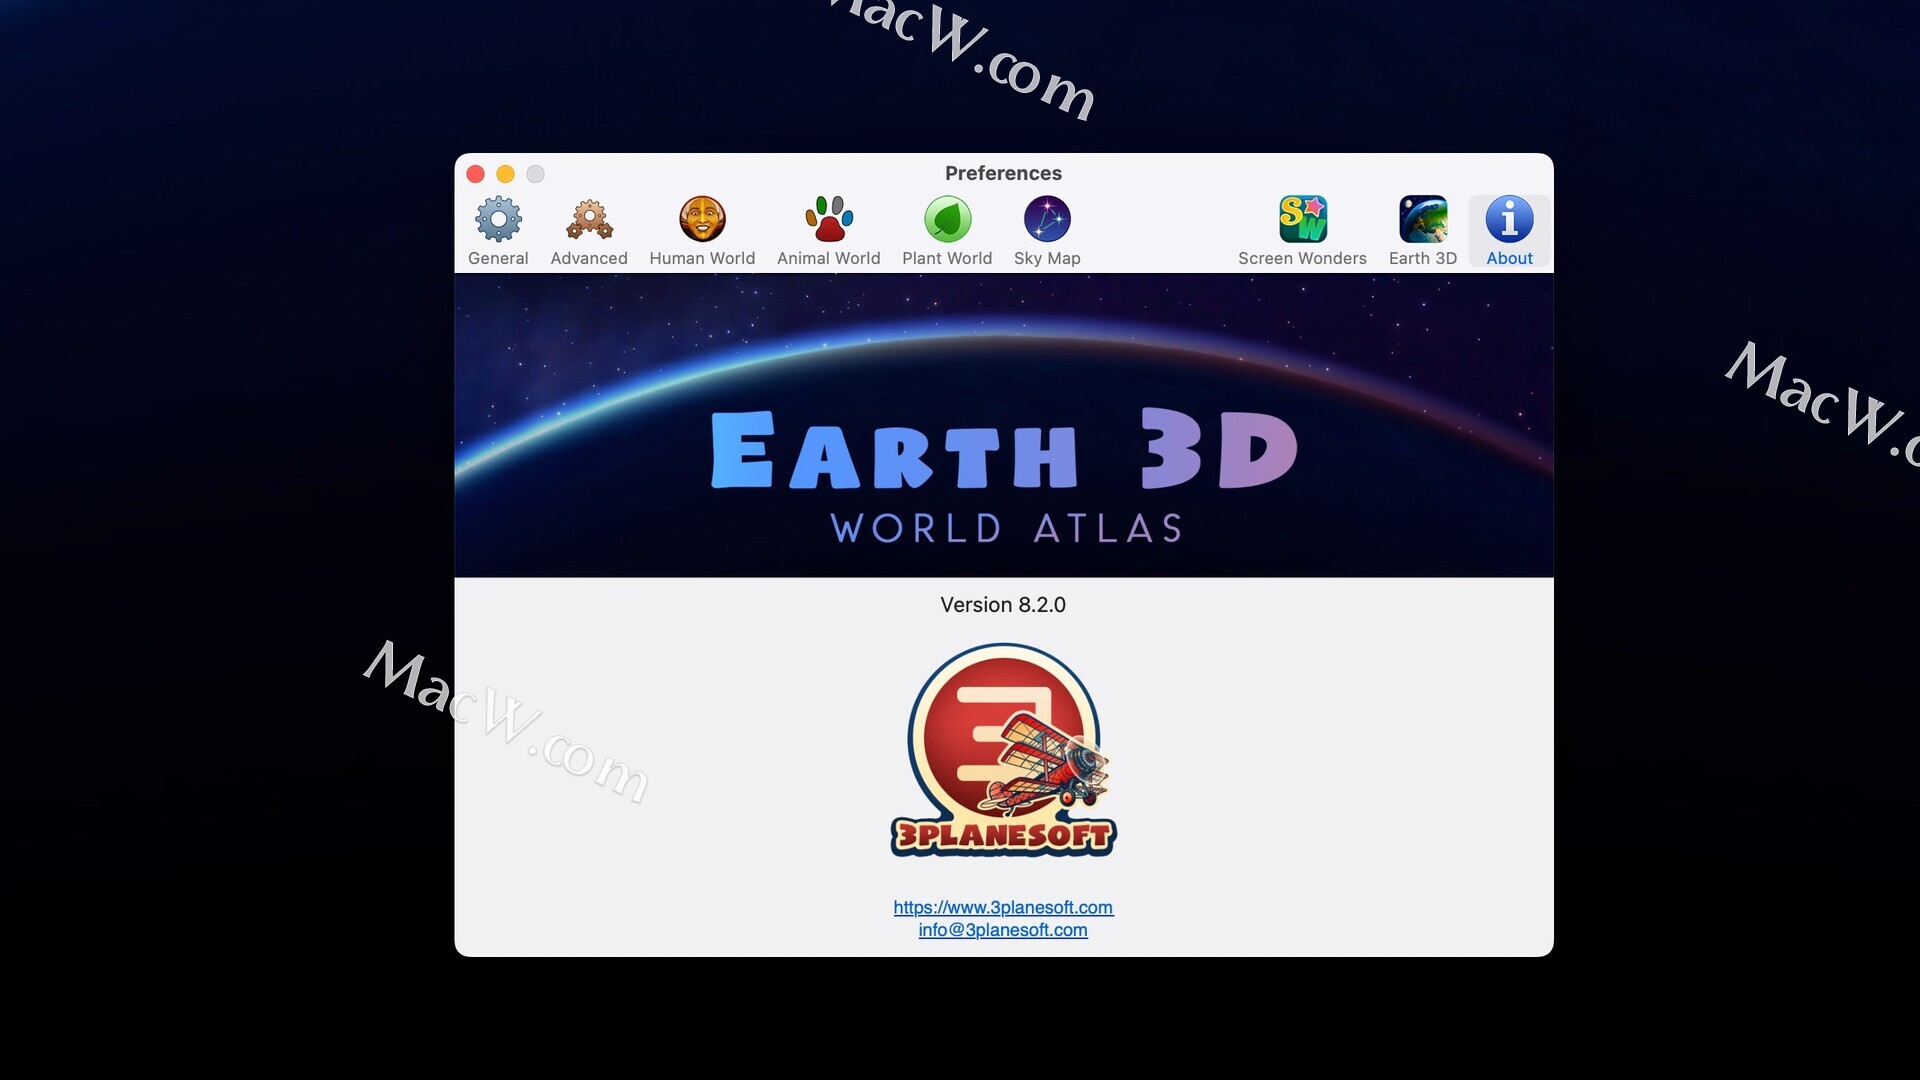Click the info@3planesoft.com email link
Screen dimensions: 1920x1080
point(1003,930)
